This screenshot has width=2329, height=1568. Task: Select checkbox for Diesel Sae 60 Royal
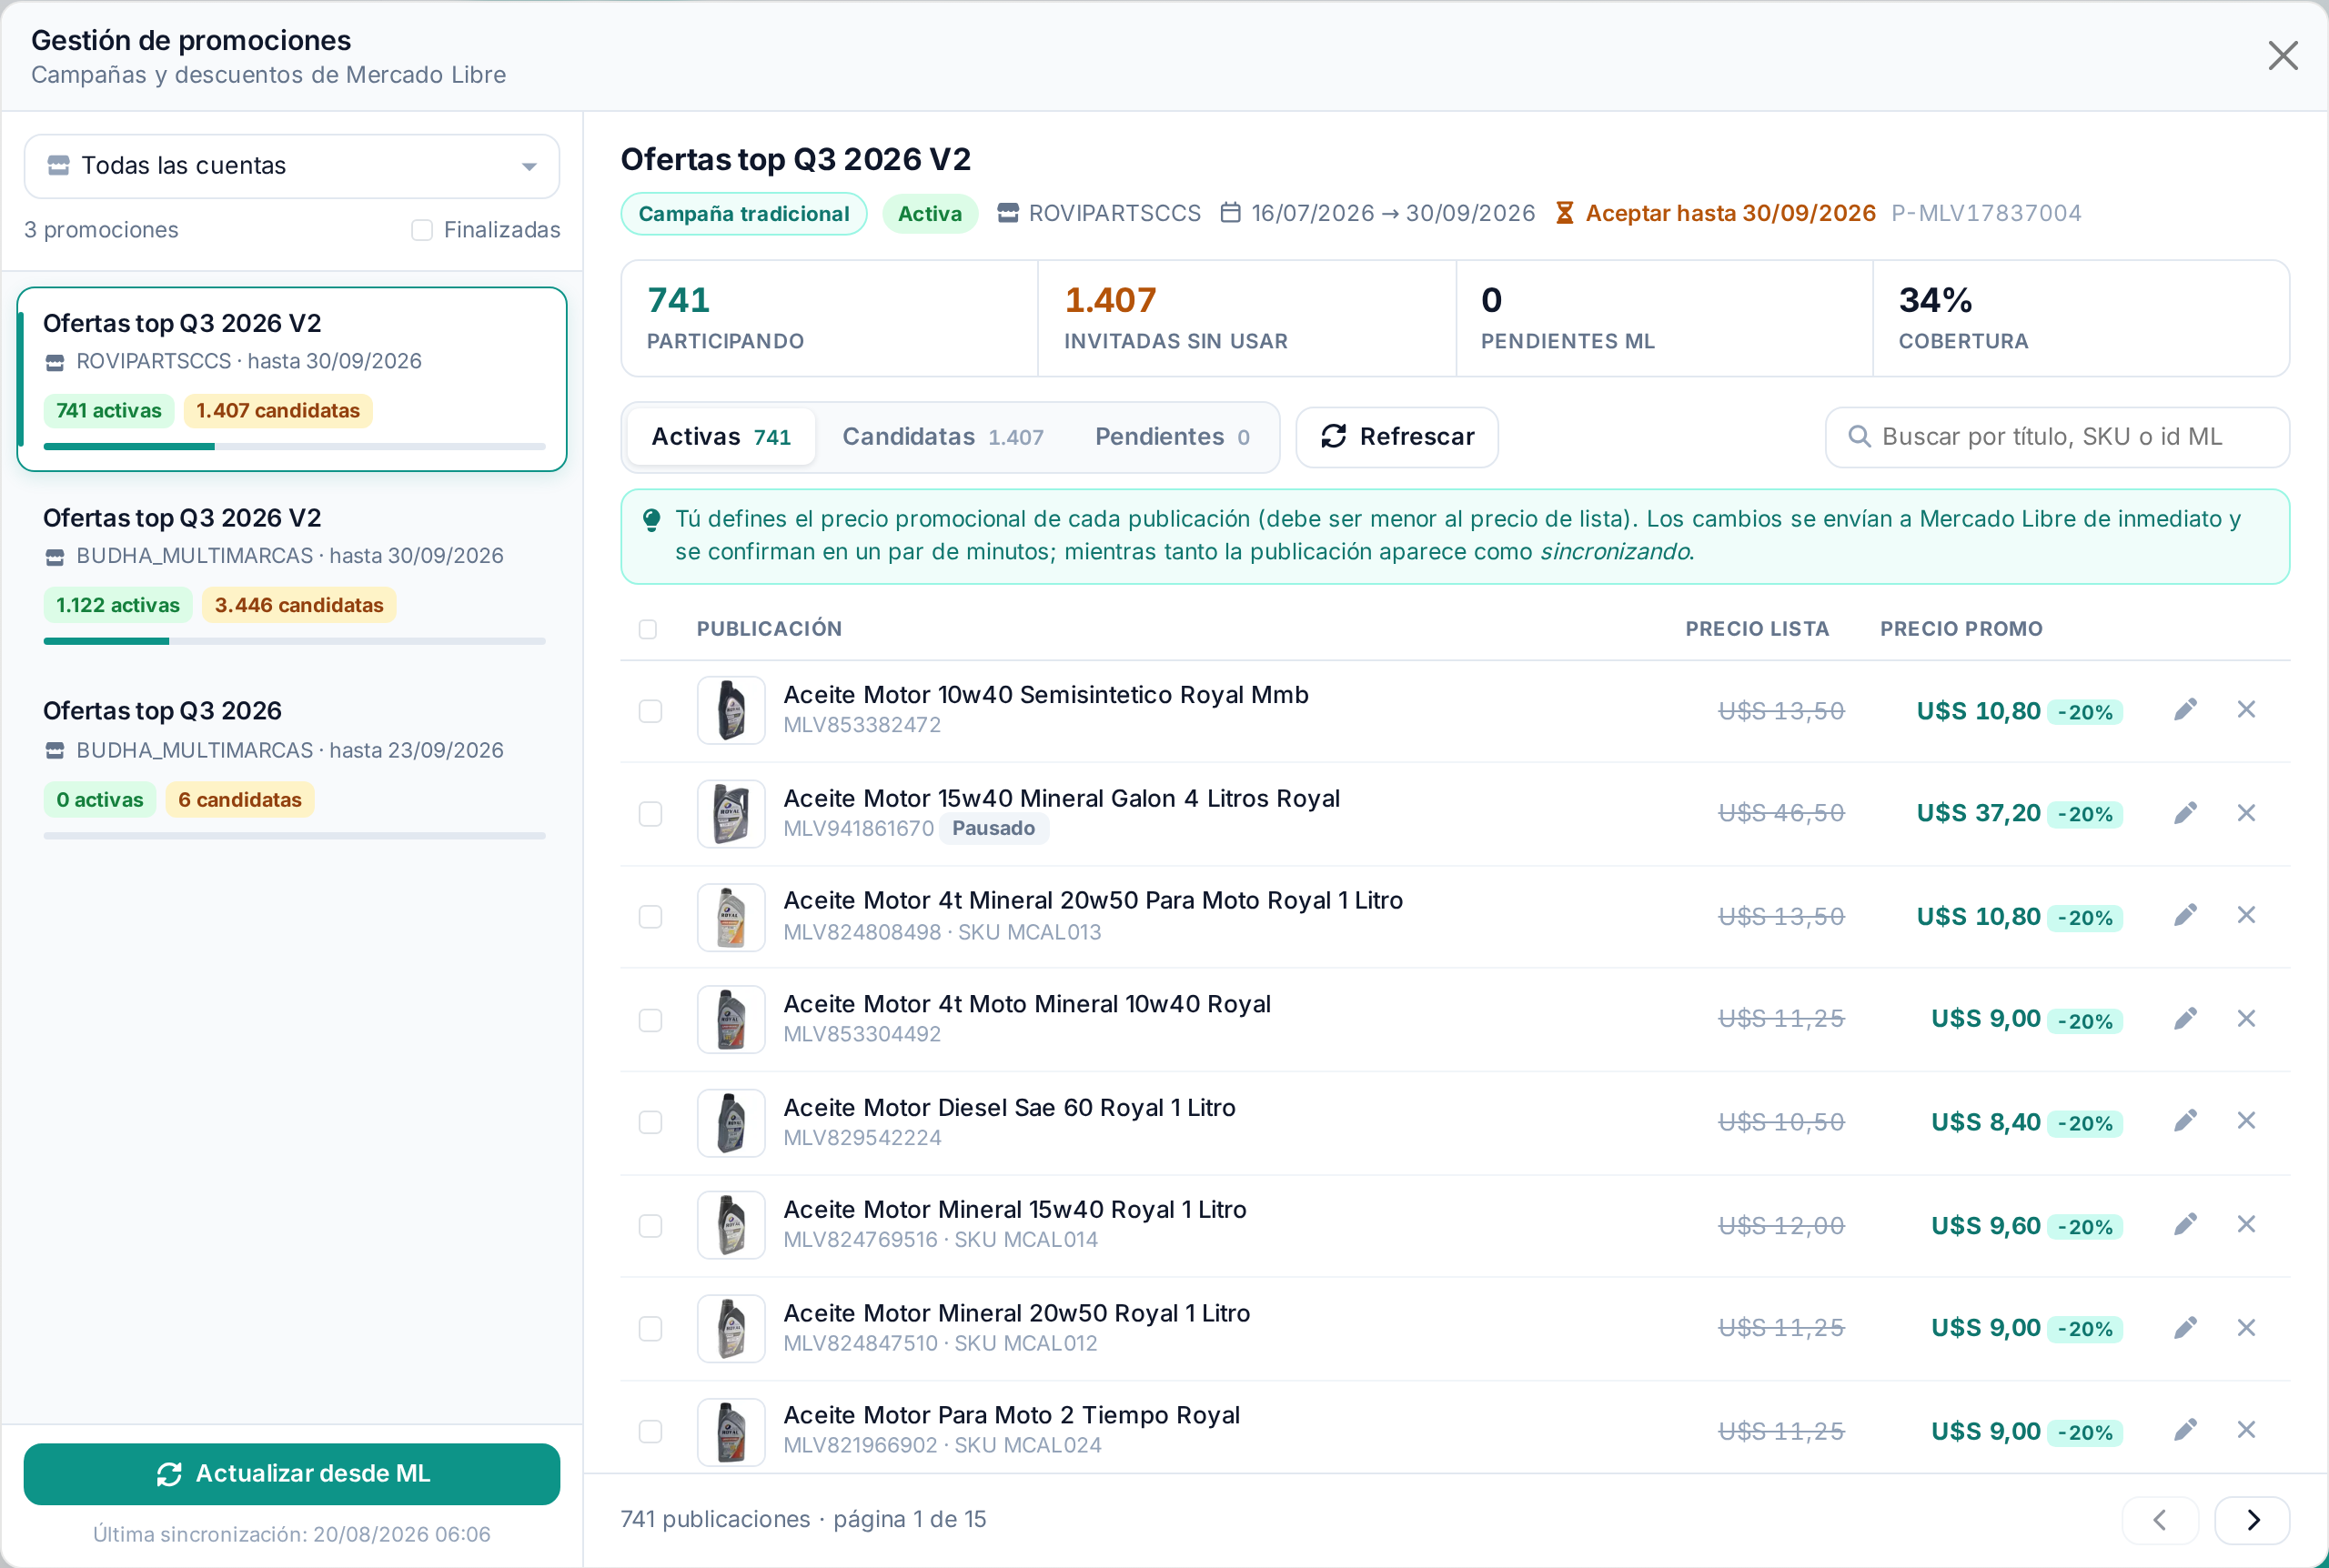pos(650,1122)
